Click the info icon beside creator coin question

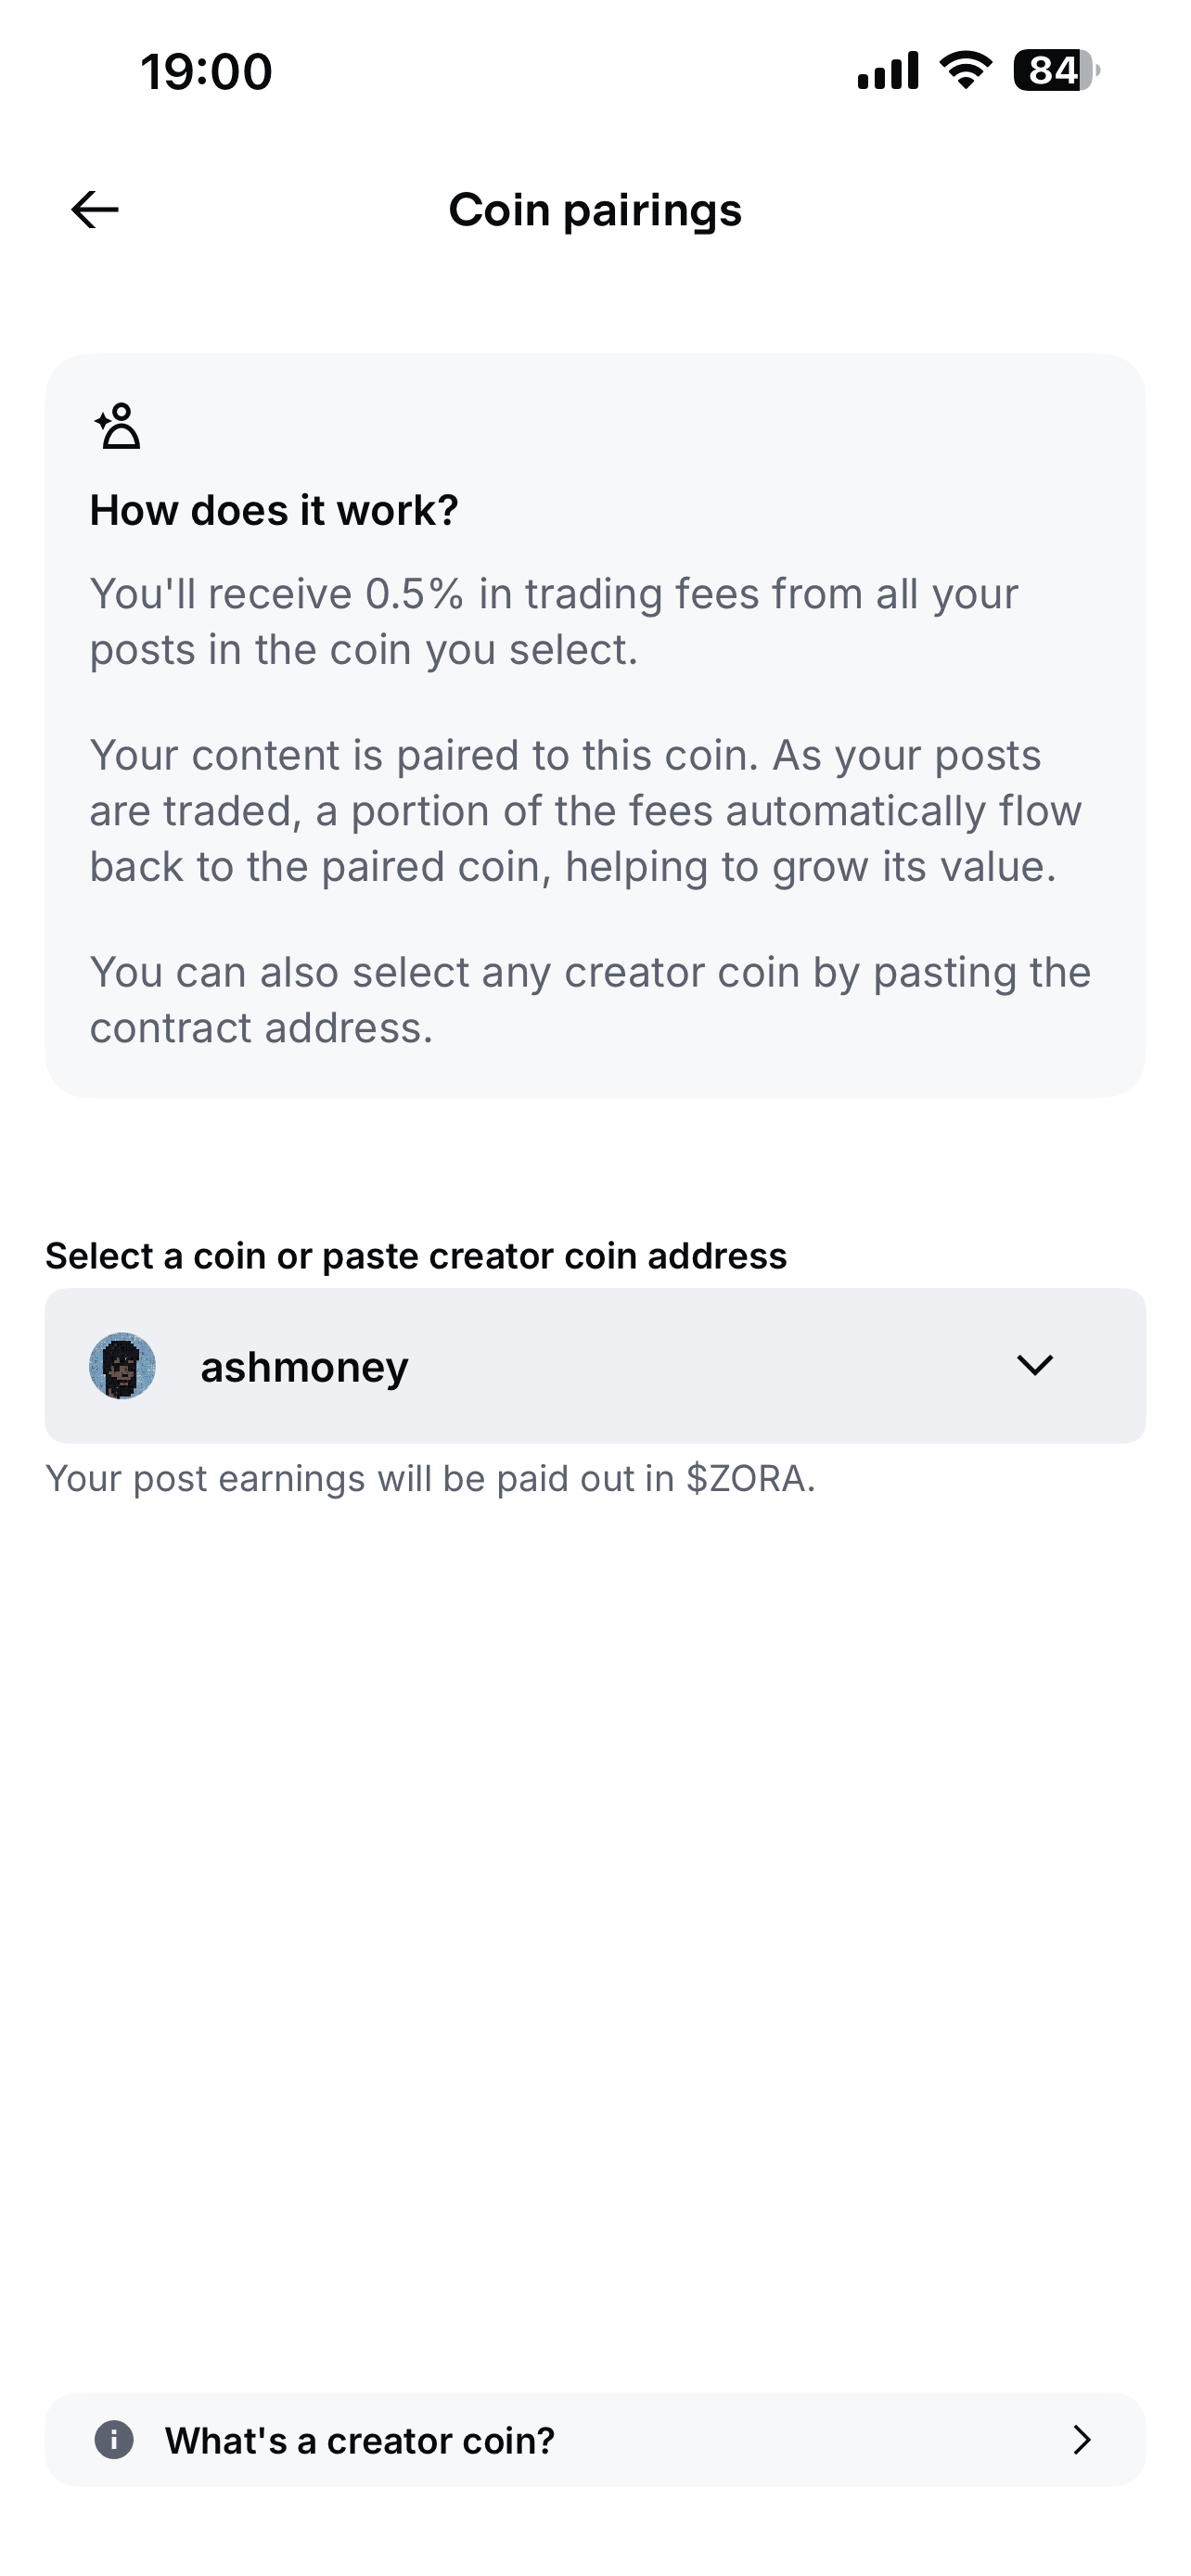tap(114, 2440)
